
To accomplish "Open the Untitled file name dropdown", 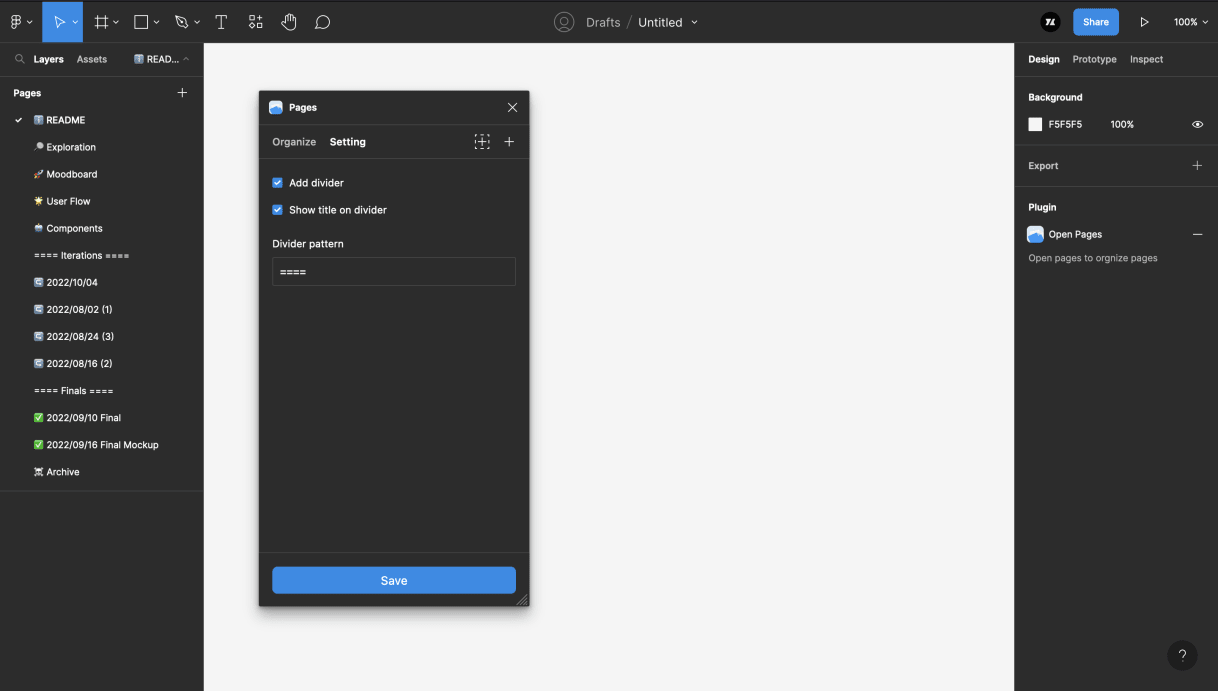I will (x=694, y=21).
